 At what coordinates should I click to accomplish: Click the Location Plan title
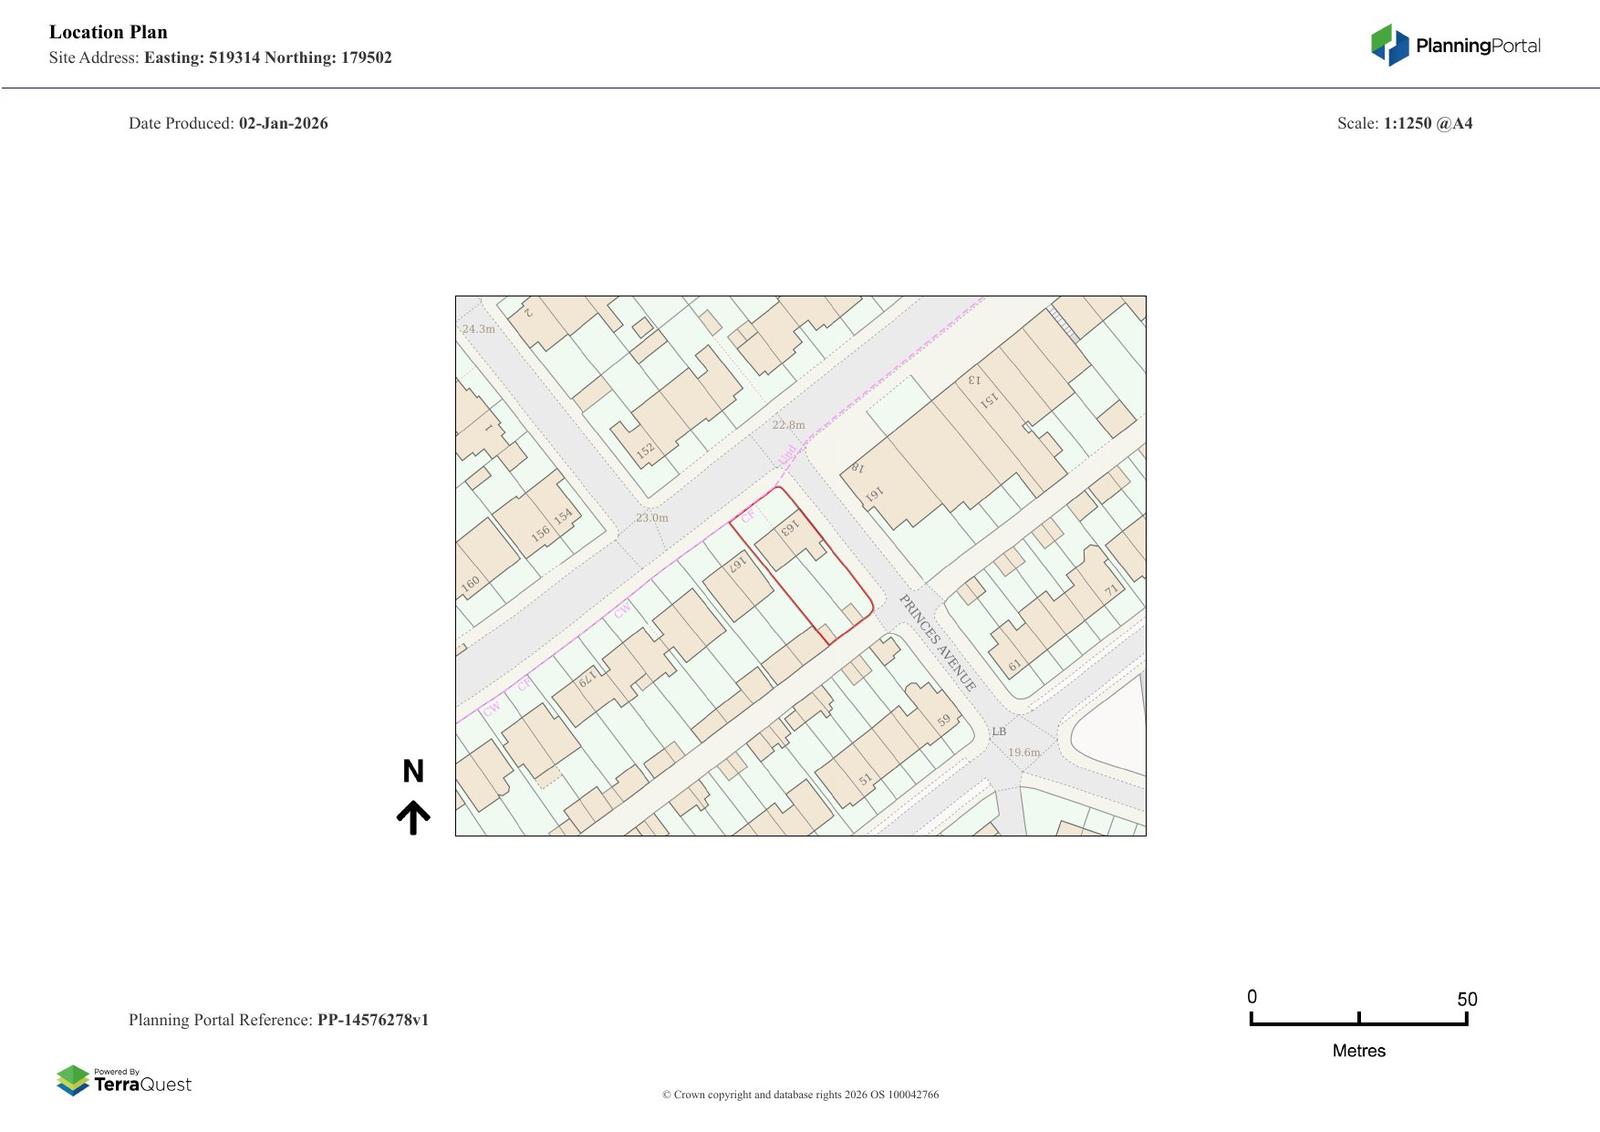point(108,32)
